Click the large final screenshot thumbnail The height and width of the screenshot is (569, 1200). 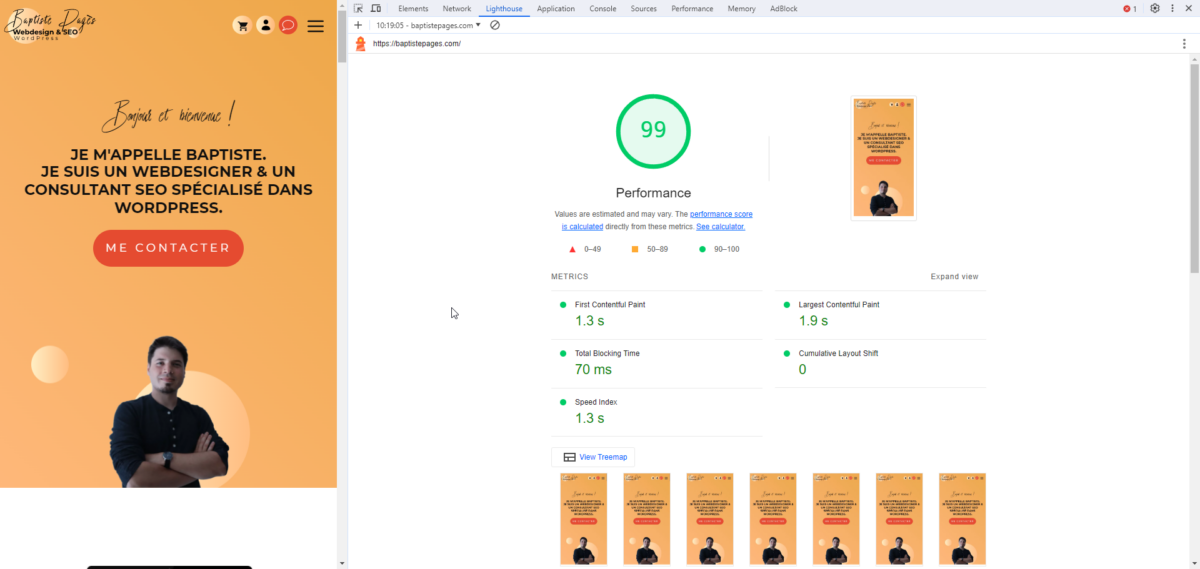pos(883,157)
